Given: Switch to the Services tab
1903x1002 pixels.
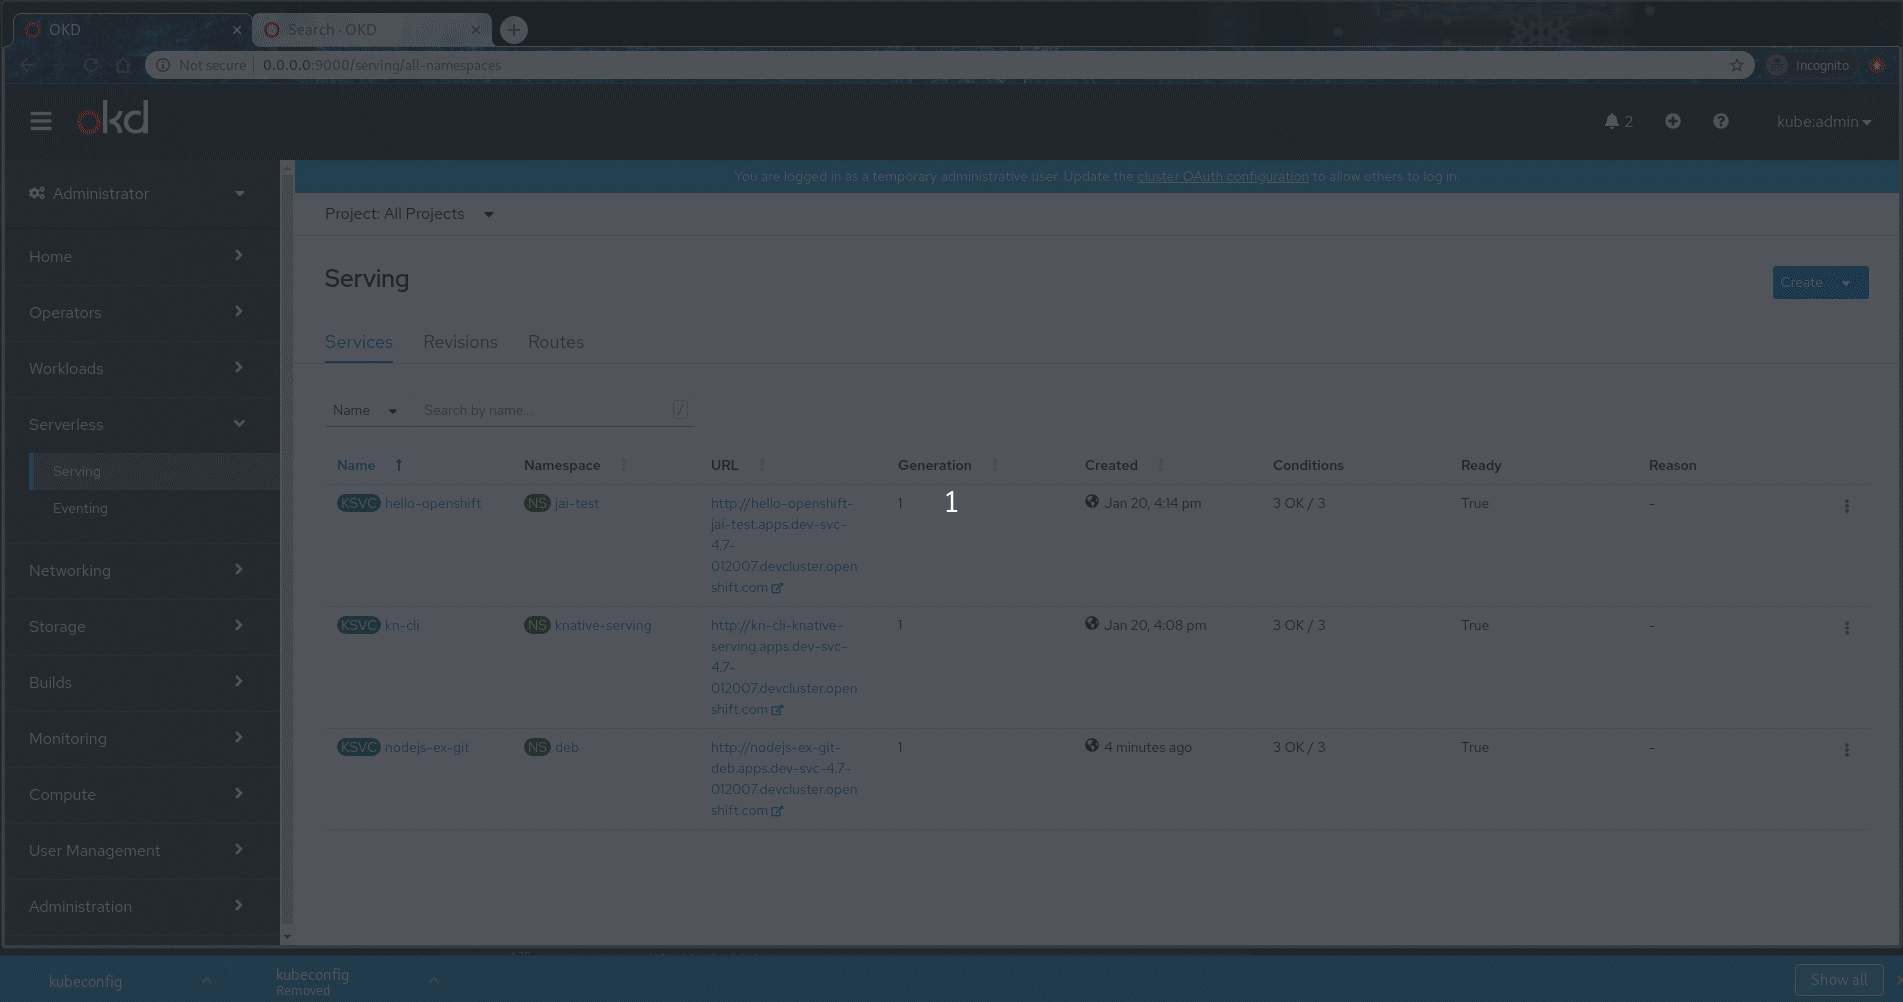Looking at the screenshot, I should [359, 342].
